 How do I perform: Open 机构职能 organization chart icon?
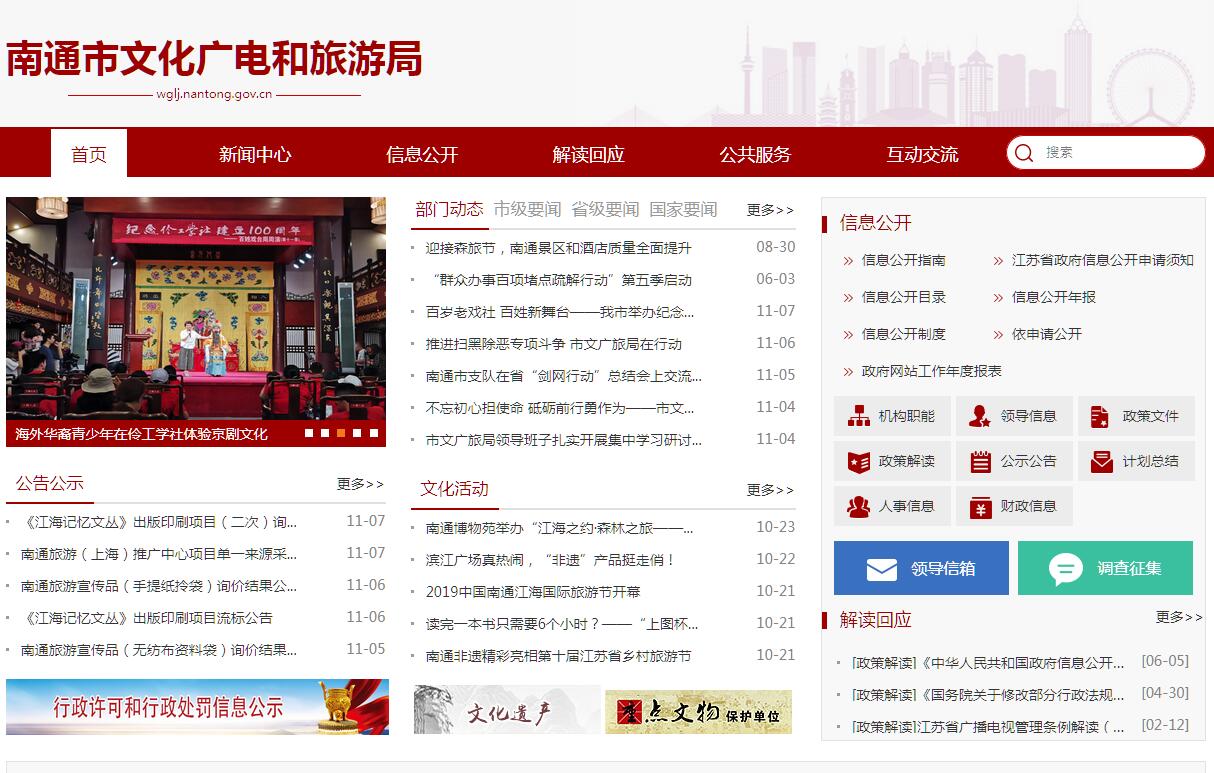point(858,416)
